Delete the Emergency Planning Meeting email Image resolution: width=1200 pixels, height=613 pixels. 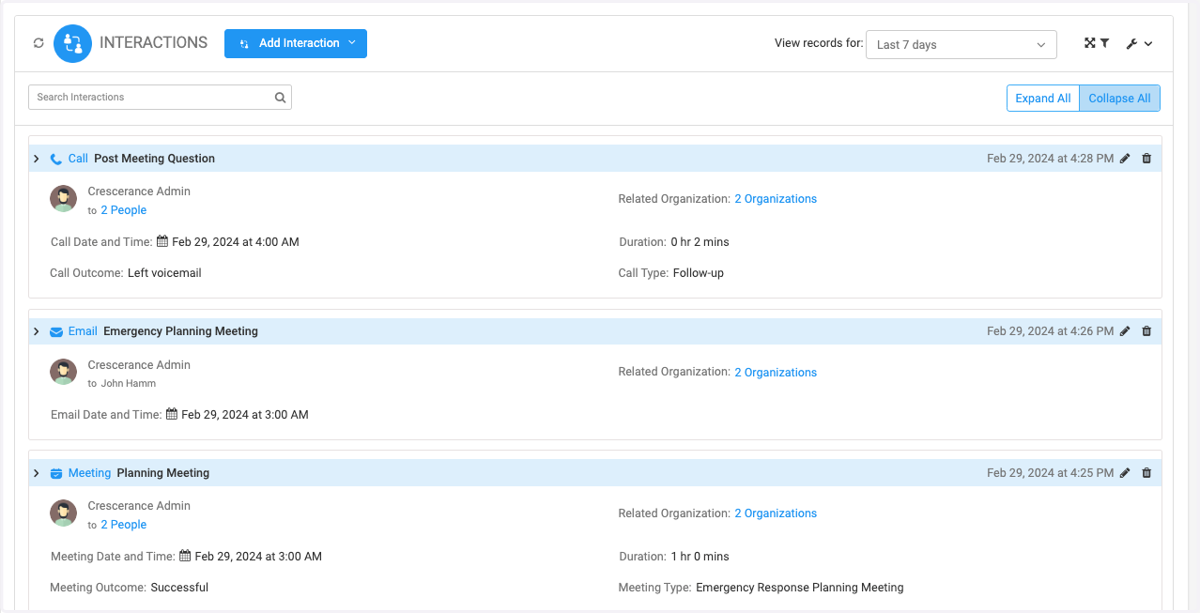[x=1146, y=331]
